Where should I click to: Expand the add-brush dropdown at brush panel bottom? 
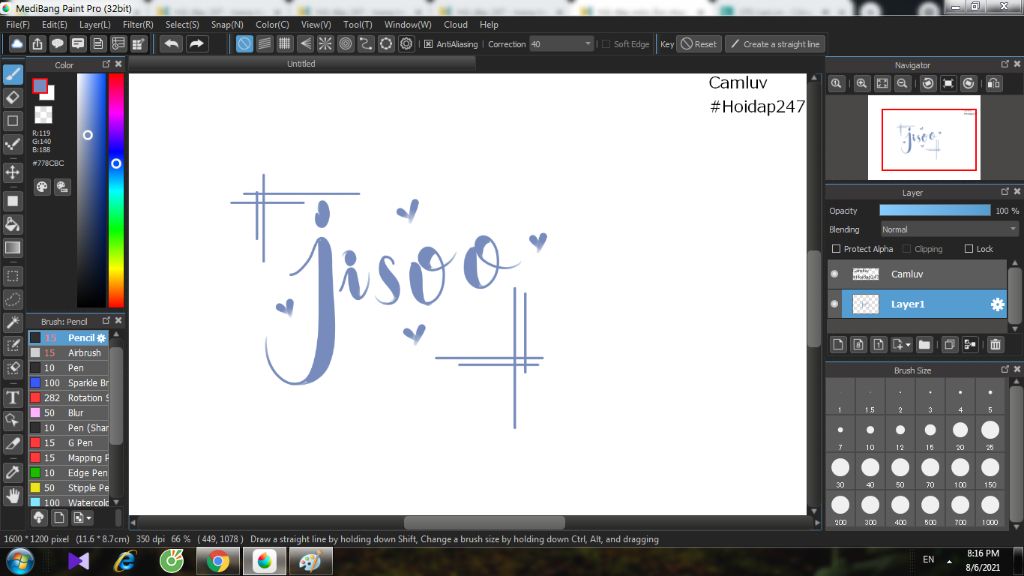(89, 518)
